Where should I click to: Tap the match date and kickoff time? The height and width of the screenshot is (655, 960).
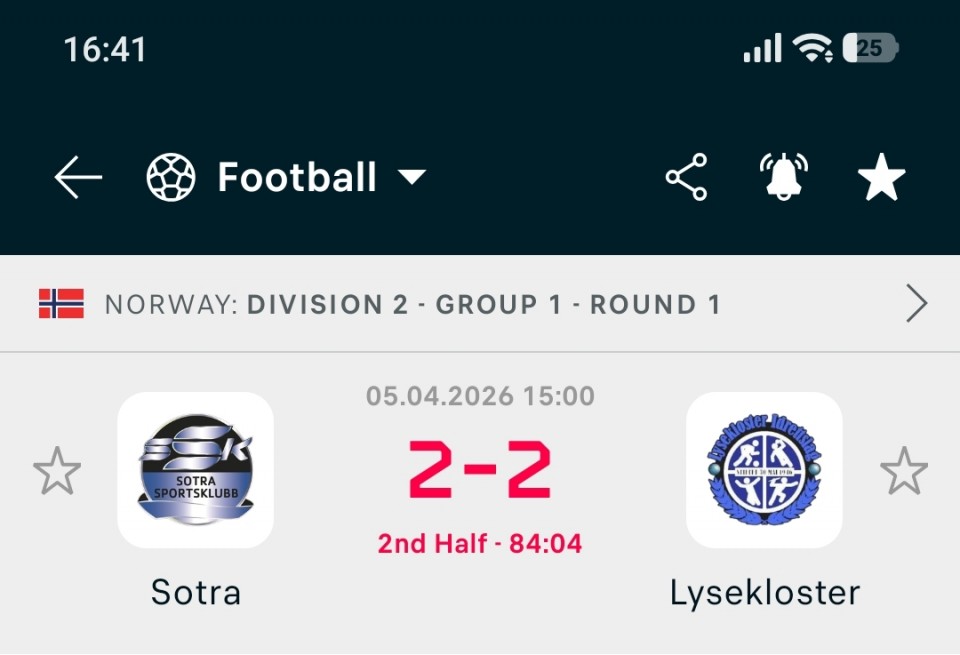click(x=480, y=396)
